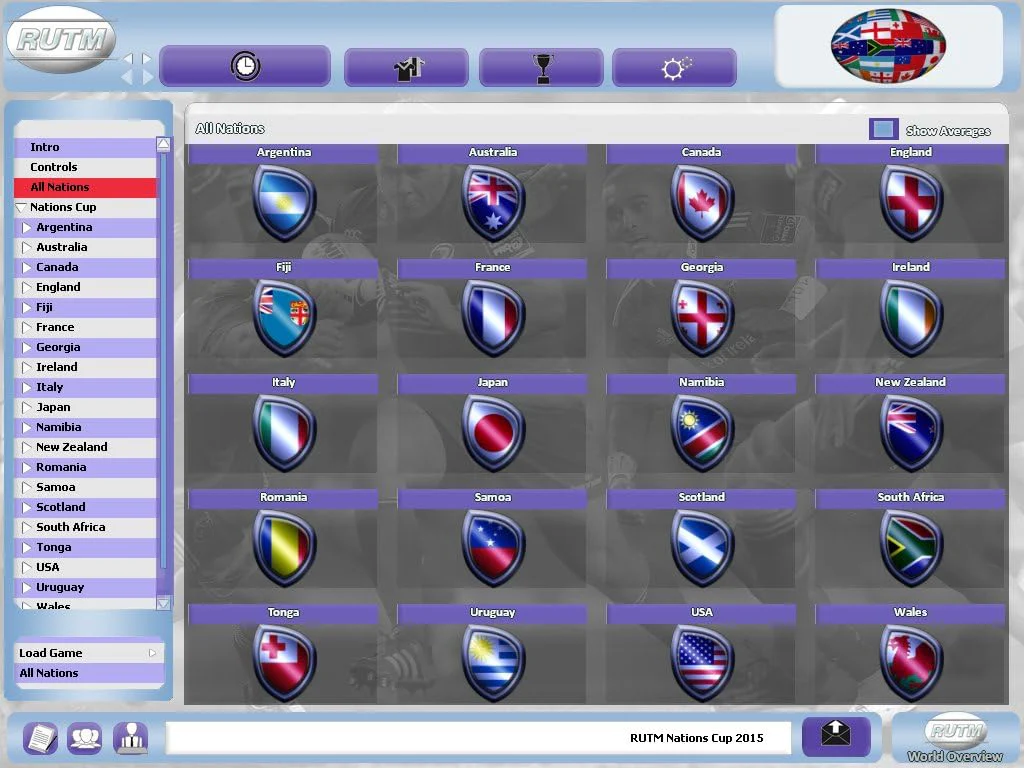Open the team jersey toolbar button
1024x768 pixels.
pos(406,67)
